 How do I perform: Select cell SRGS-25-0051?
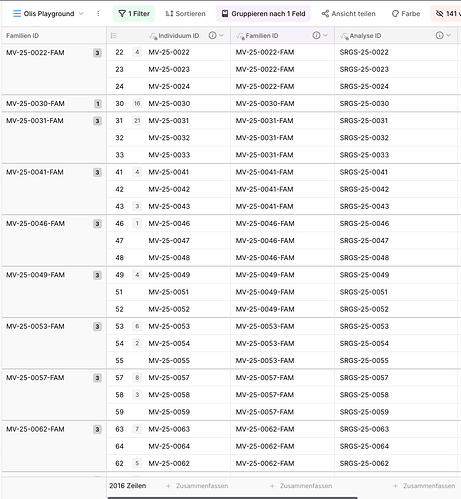[x=396, y=292]
